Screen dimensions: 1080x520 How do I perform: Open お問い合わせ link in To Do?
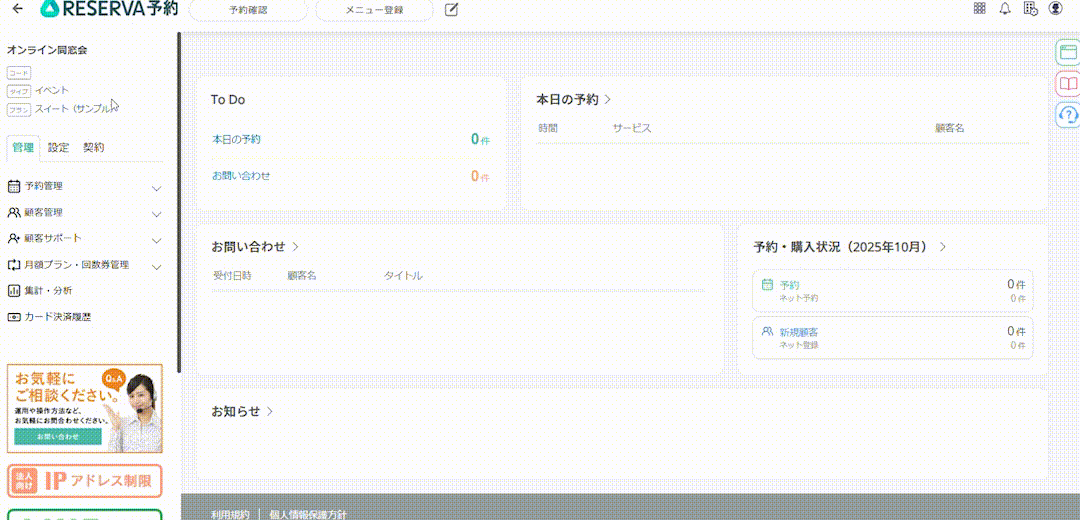tap(241, 176)
